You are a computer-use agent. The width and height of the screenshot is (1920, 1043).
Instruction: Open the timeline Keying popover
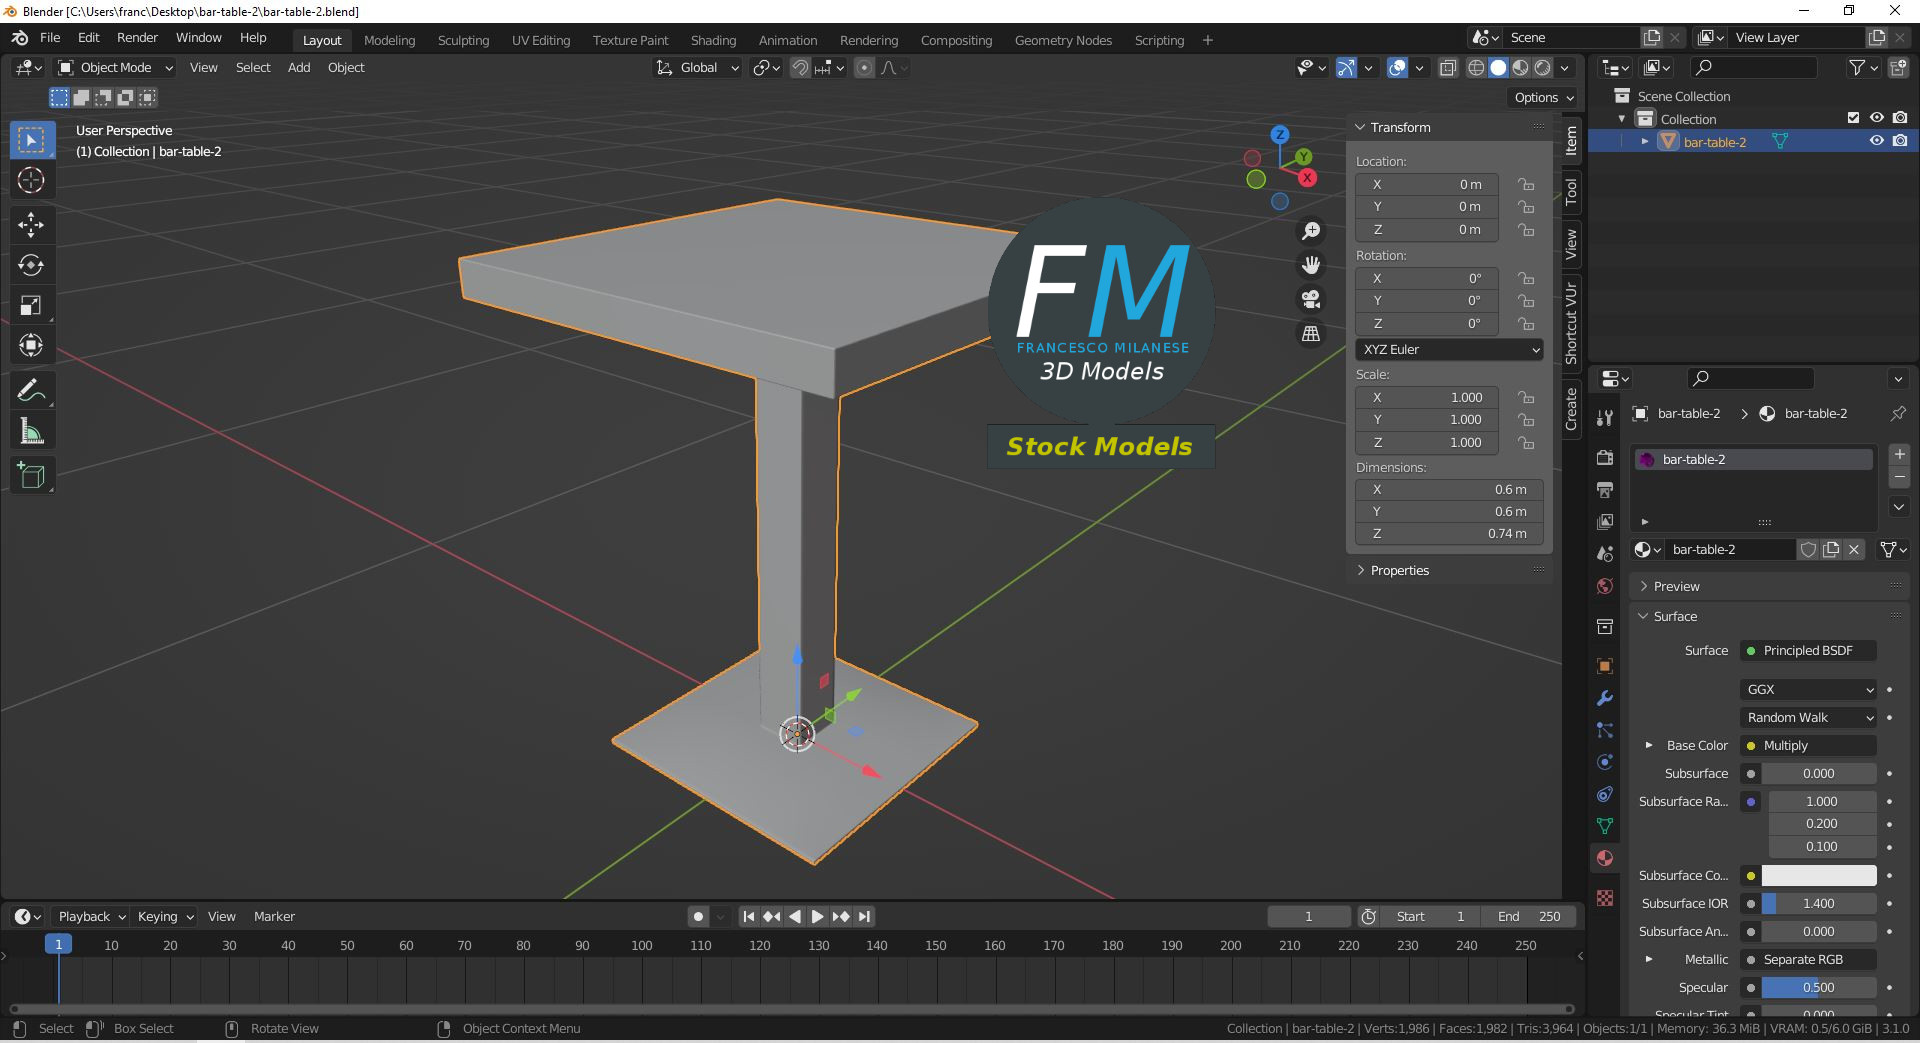click(165, 917)
